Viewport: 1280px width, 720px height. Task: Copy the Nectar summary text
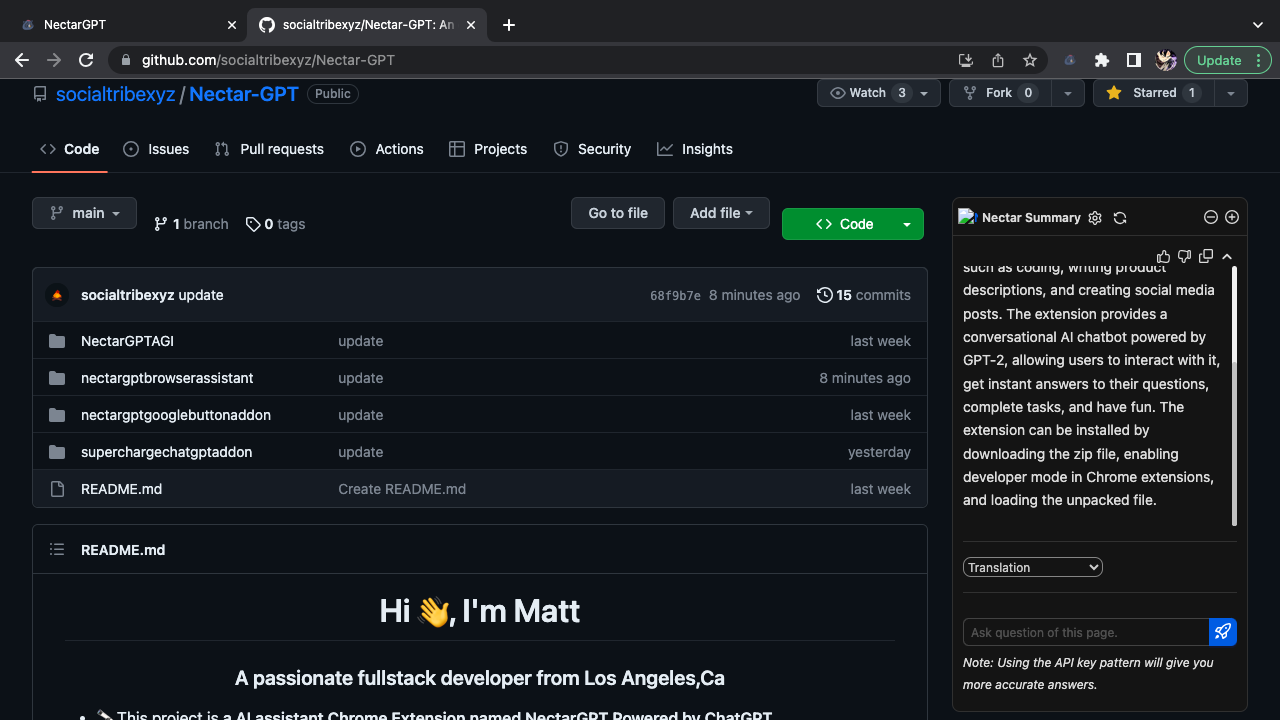[x=1206, y=257]
